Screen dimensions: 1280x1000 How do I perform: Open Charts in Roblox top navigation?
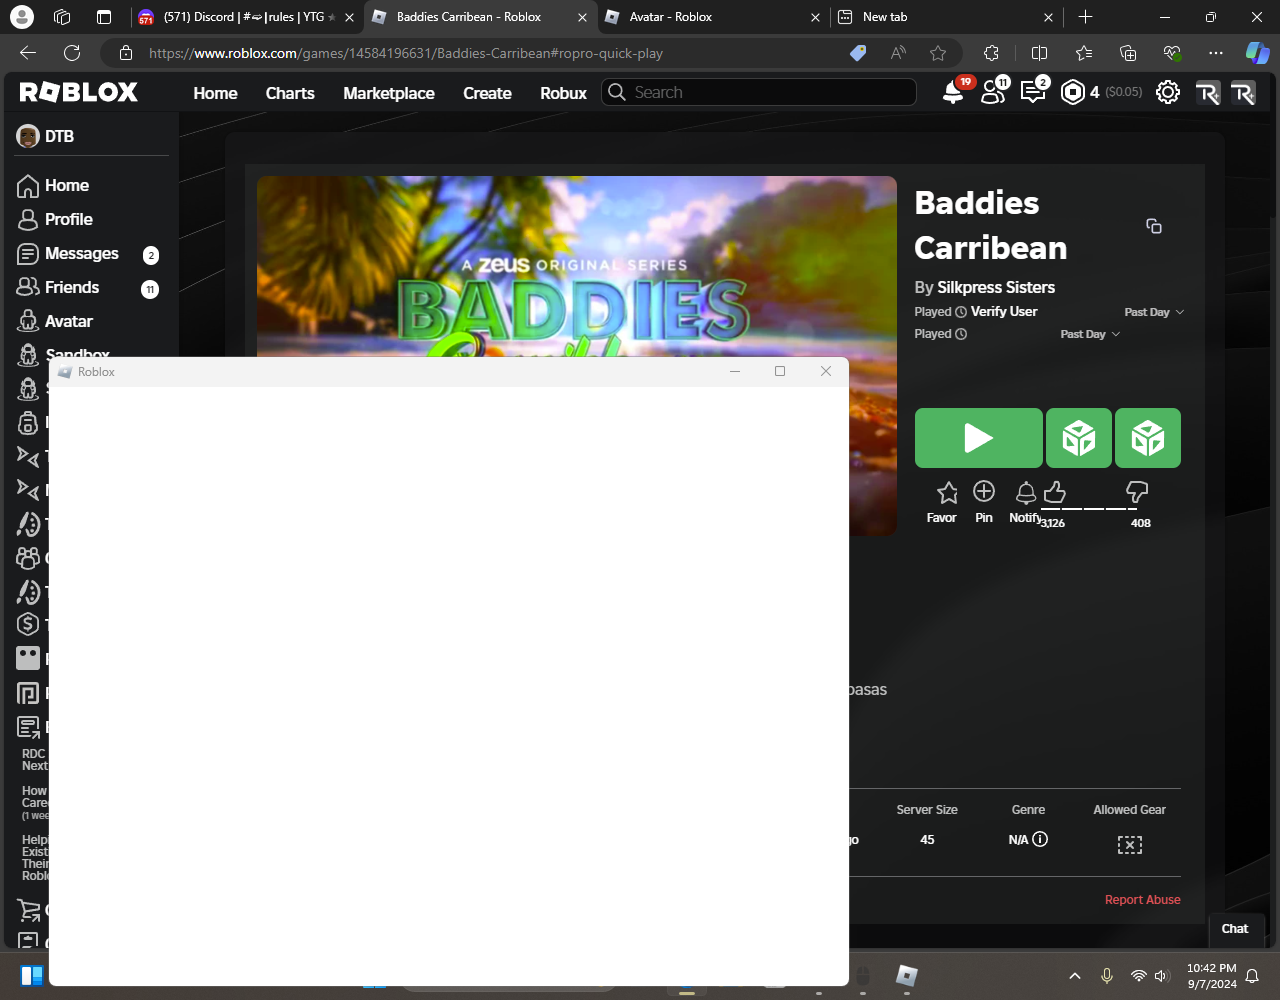[290, 93]
